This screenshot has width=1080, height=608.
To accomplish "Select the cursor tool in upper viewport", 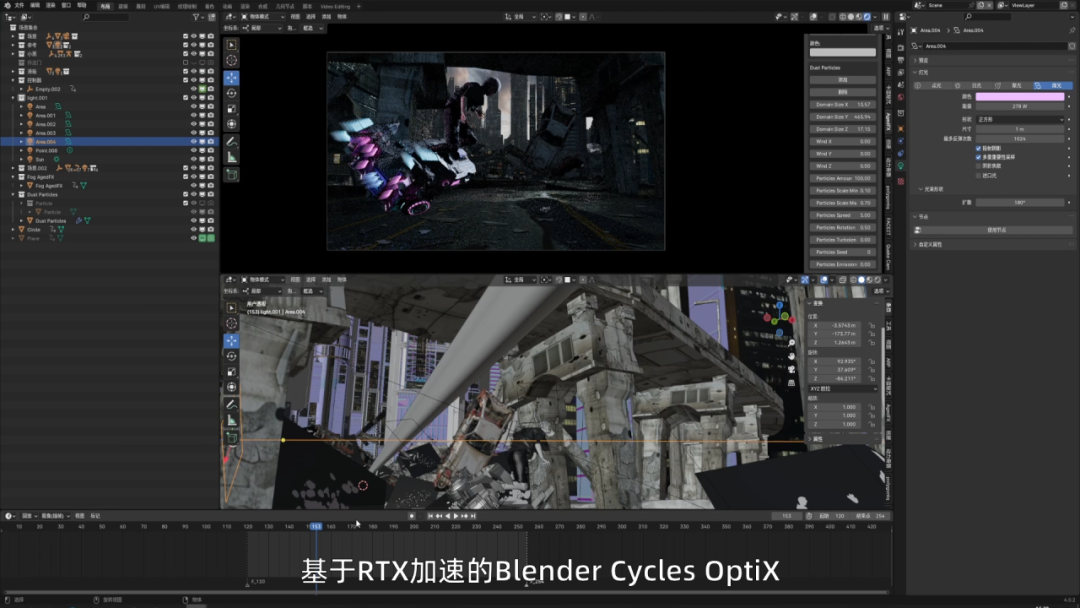I will click(231, 61).
